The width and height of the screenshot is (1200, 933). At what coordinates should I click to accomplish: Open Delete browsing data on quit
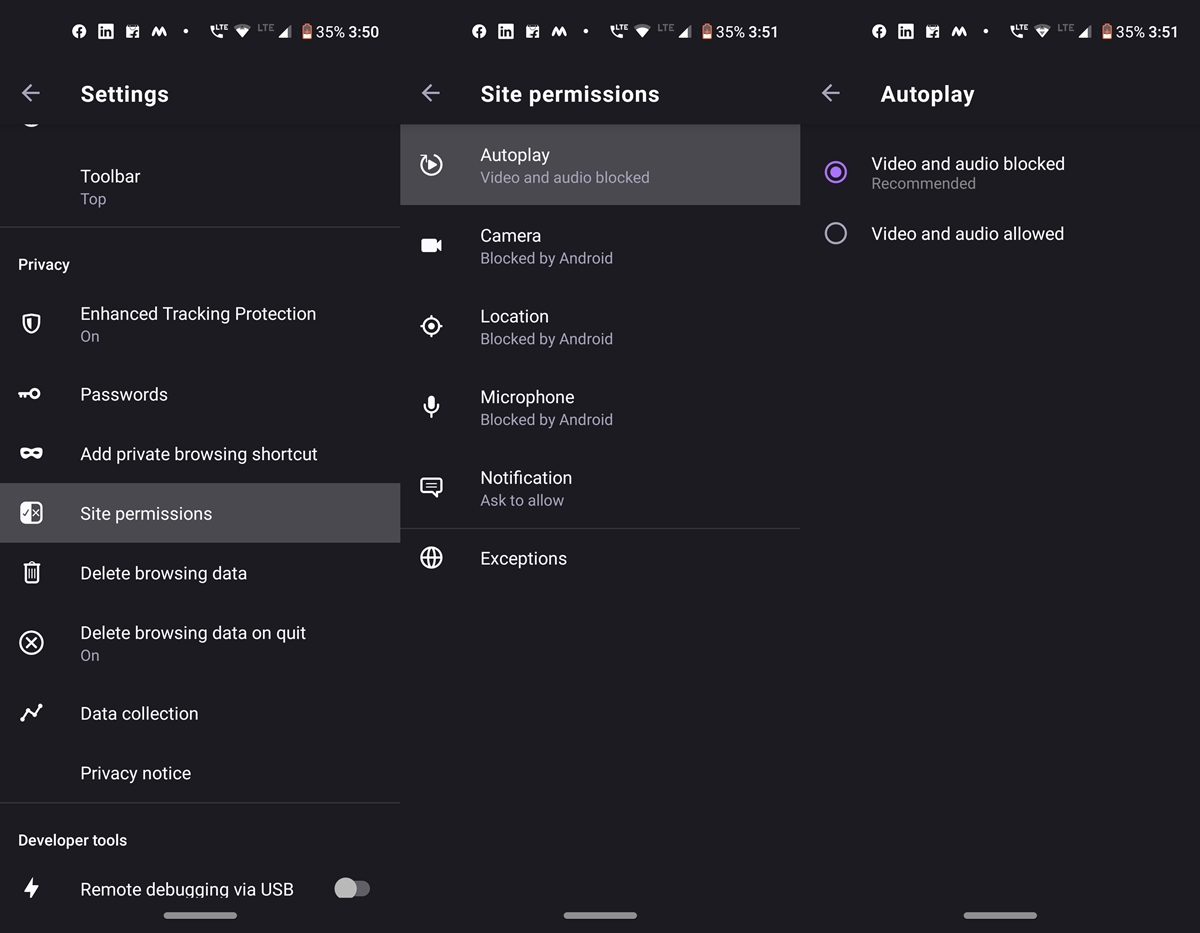point(200,643)
